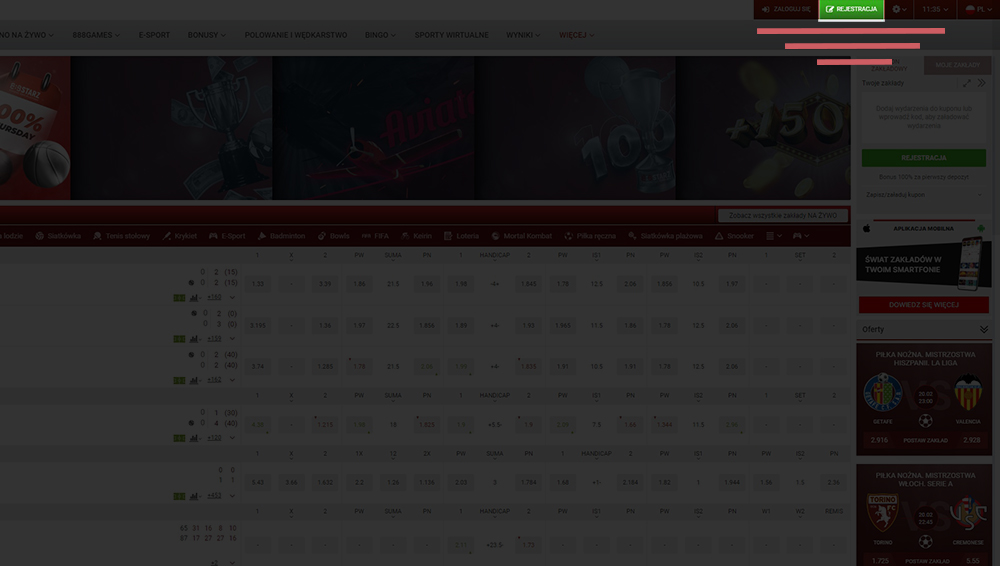This screenshot has height=566, width=1000.
Task: Click the Aviator promo banner
Action: (374, 128)
